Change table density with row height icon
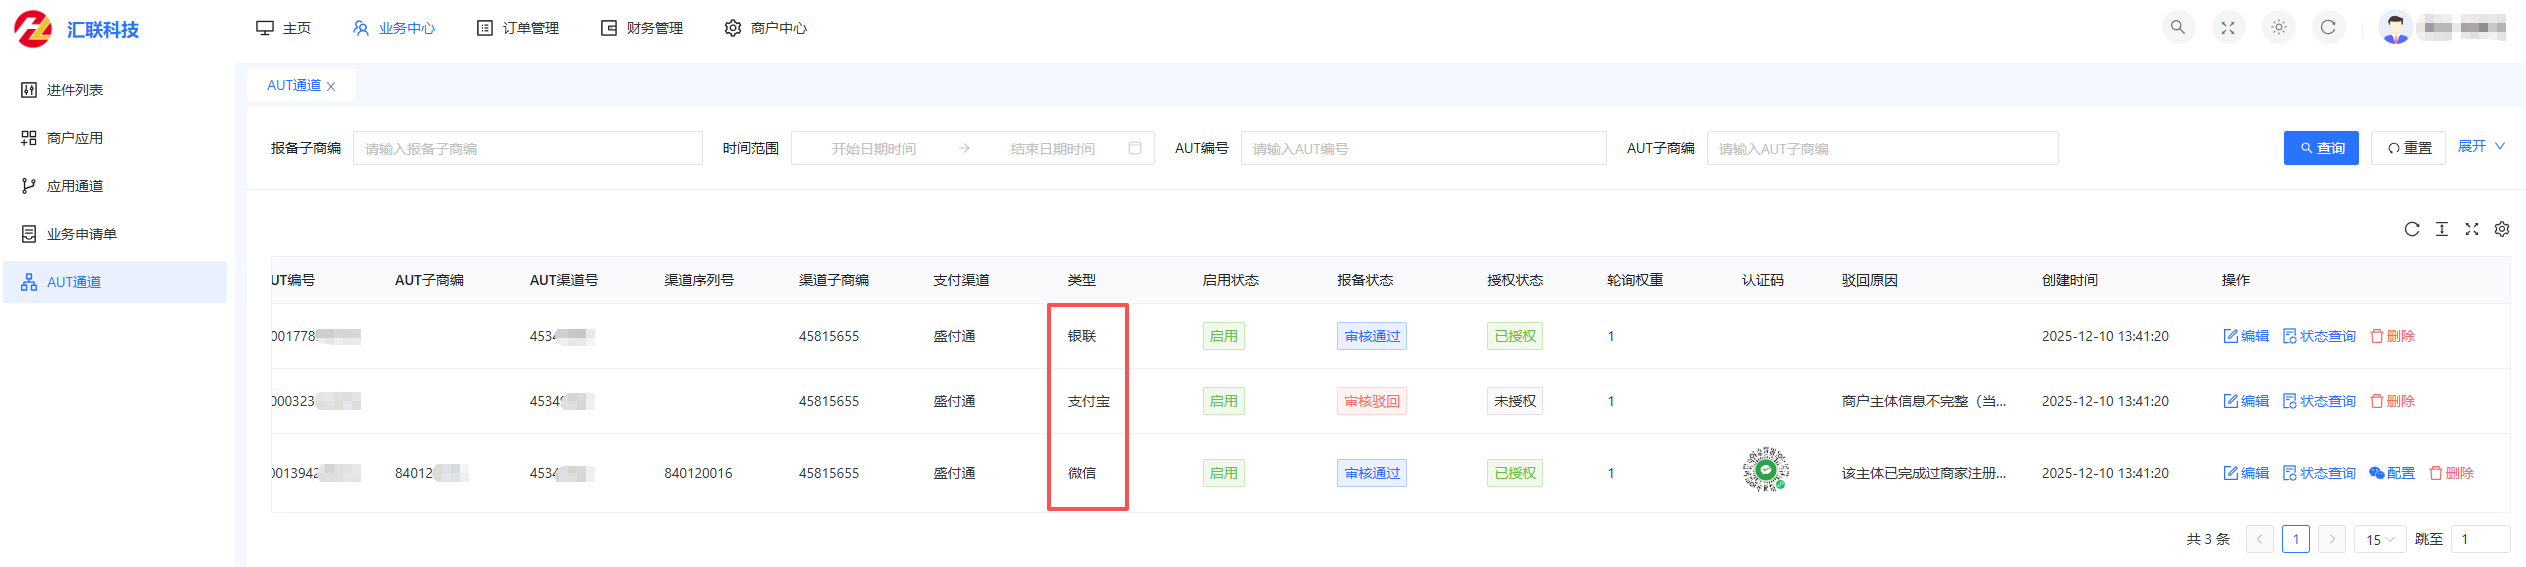The image size is (2526, 567). (2442, 229)
